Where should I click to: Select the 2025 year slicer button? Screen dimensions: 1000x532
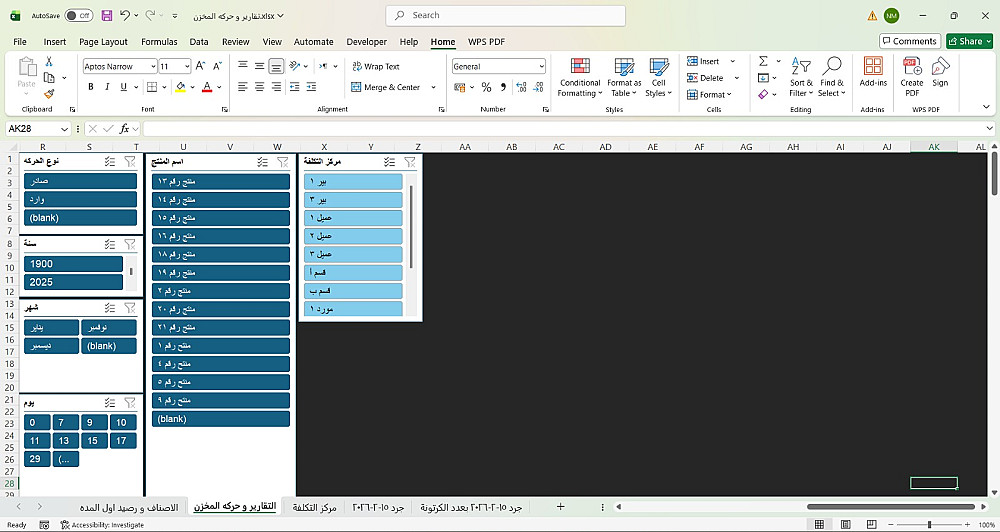[72, 282]
